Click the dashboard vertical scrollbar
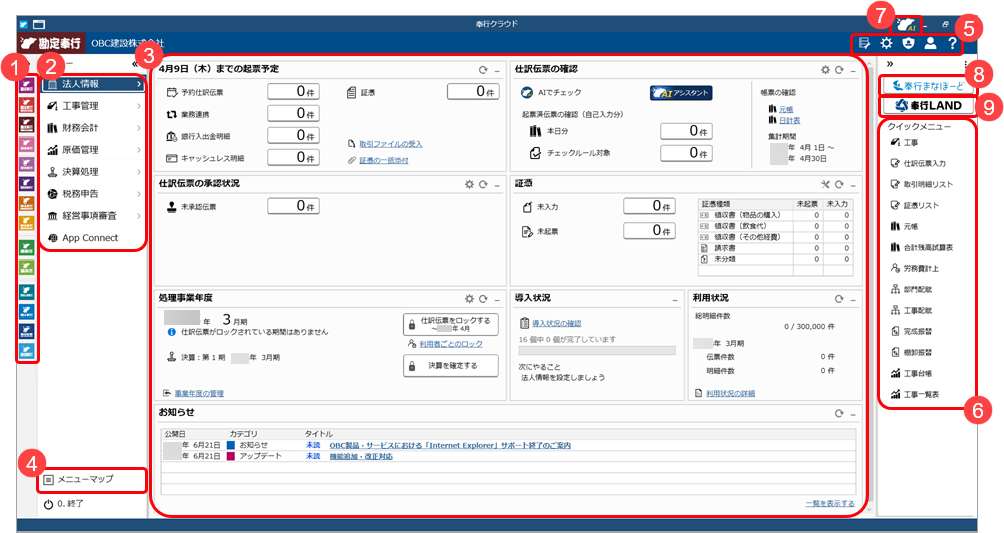Viewport: 1004px width, 533px height. coord(868,285)
